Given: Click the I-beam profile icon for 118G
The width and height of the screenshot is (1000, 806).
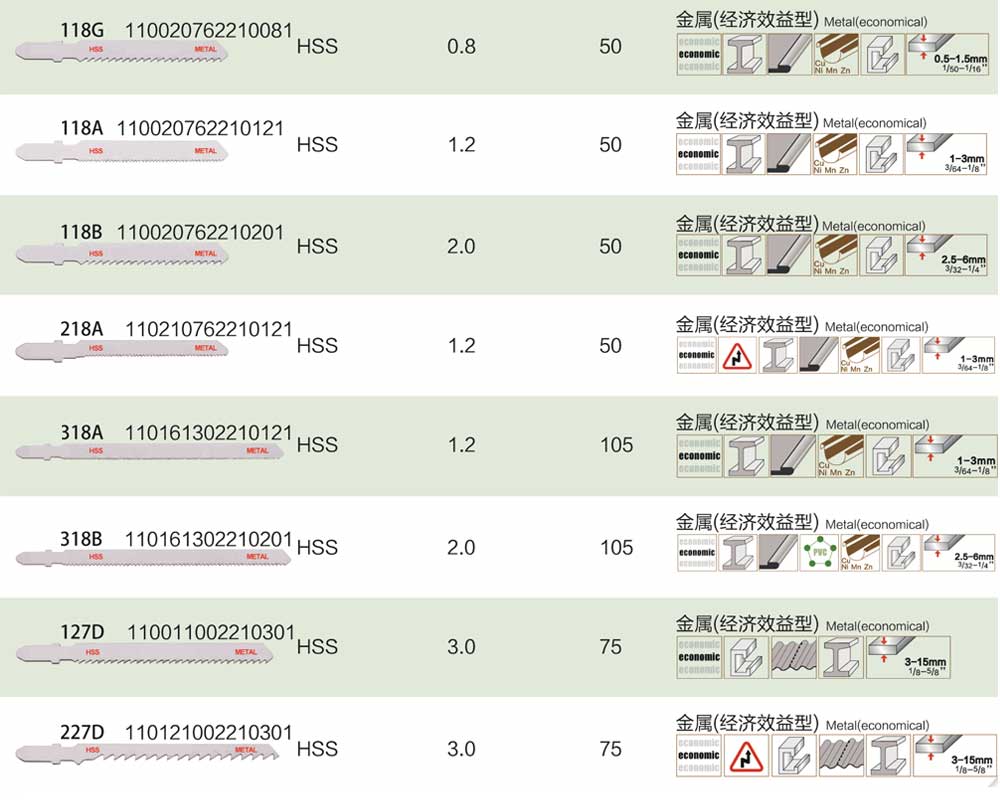Looking at the screenshot, I should point(744,55).
